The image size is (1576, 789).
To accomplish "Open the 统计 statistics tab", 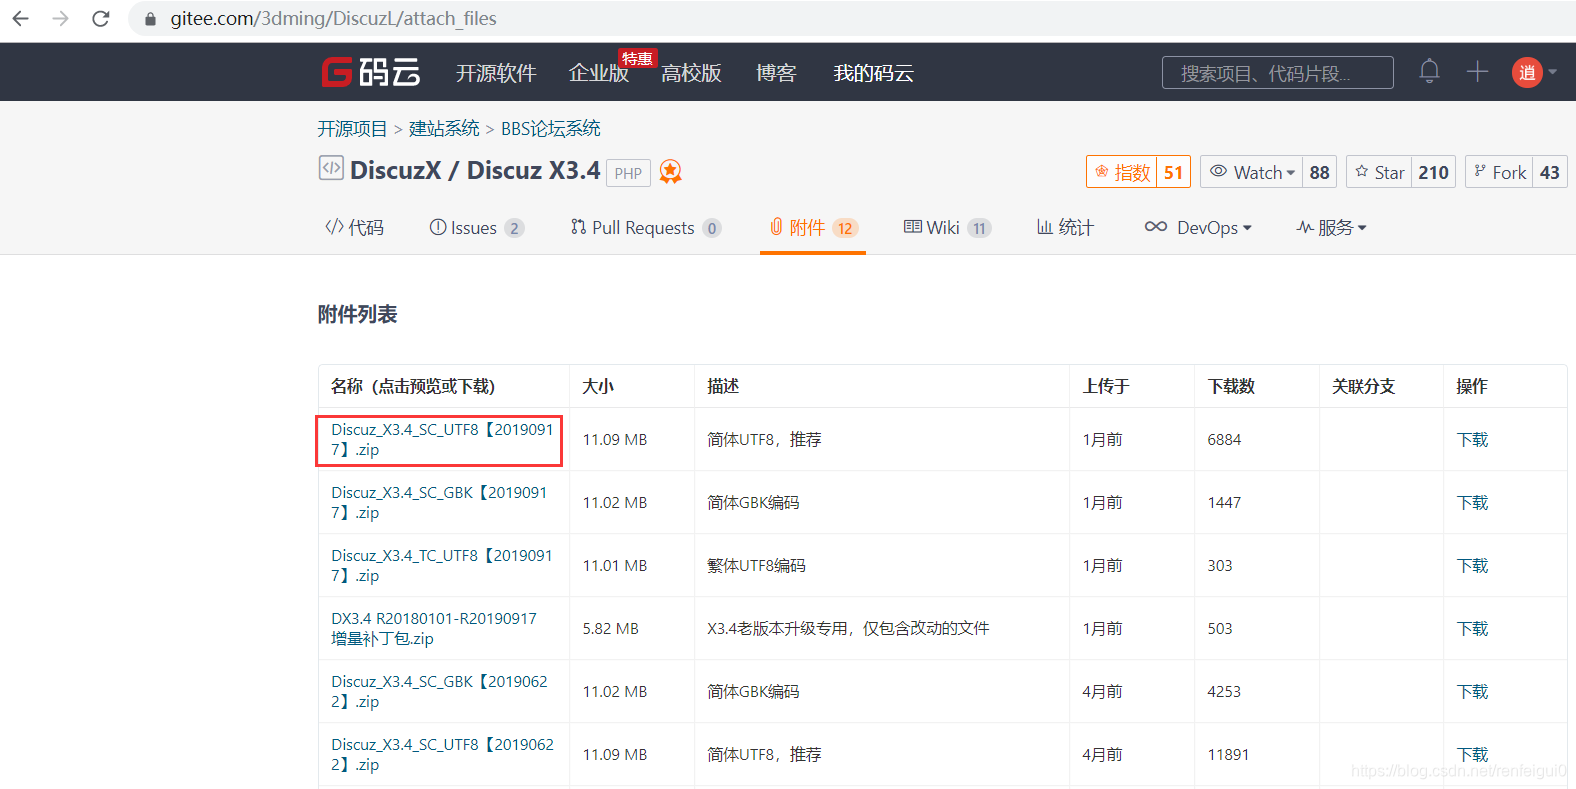I will click(1065, 228).
